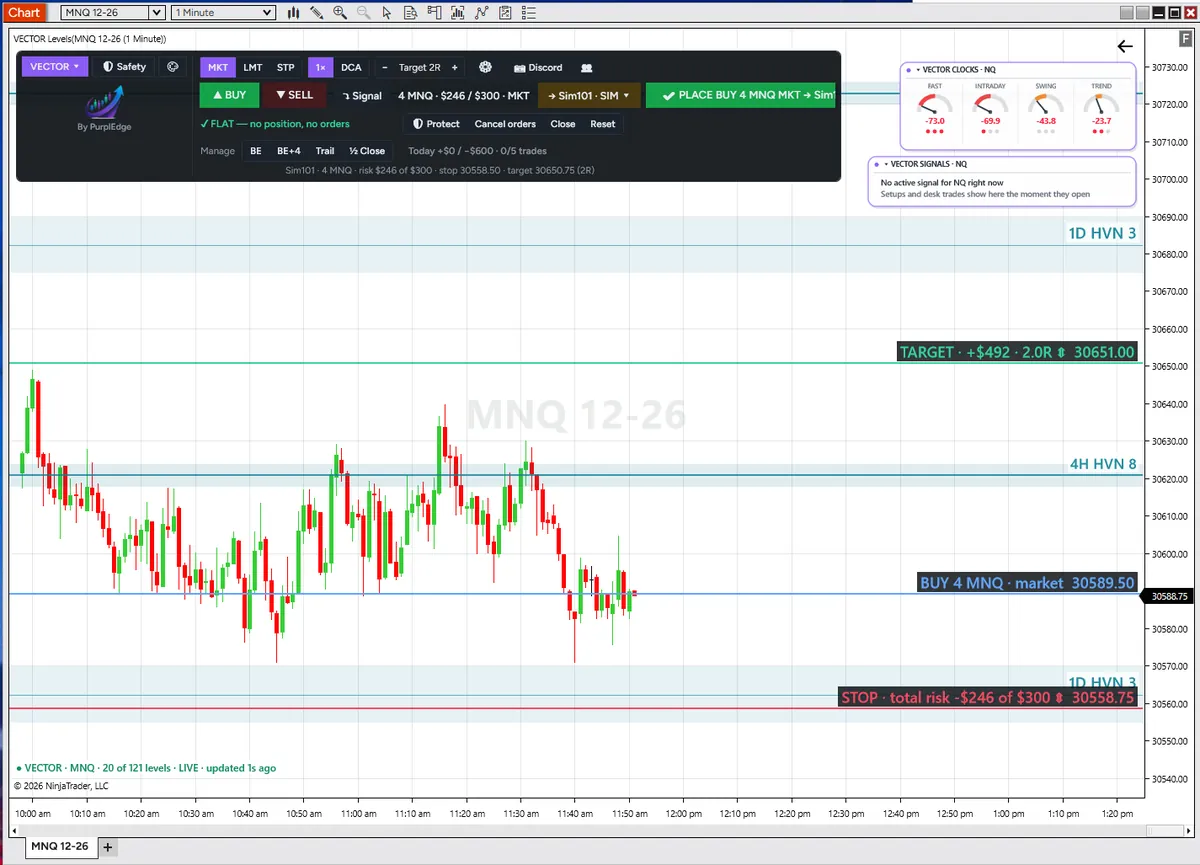1200x865 pixels.
Task: Select the drawing tools pencil icon
Action: point(317,13)
